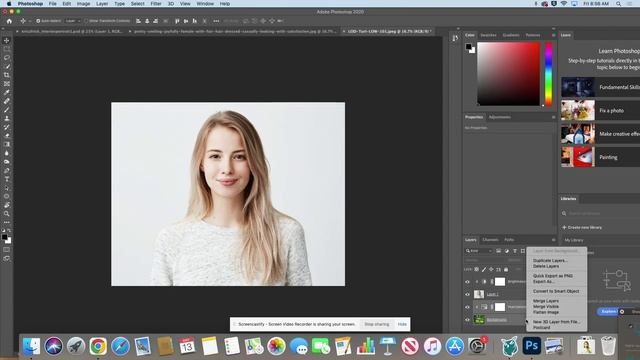Click the Home icon in options bar
This screenshot has height=360, width=640.
tap(9, 21)
